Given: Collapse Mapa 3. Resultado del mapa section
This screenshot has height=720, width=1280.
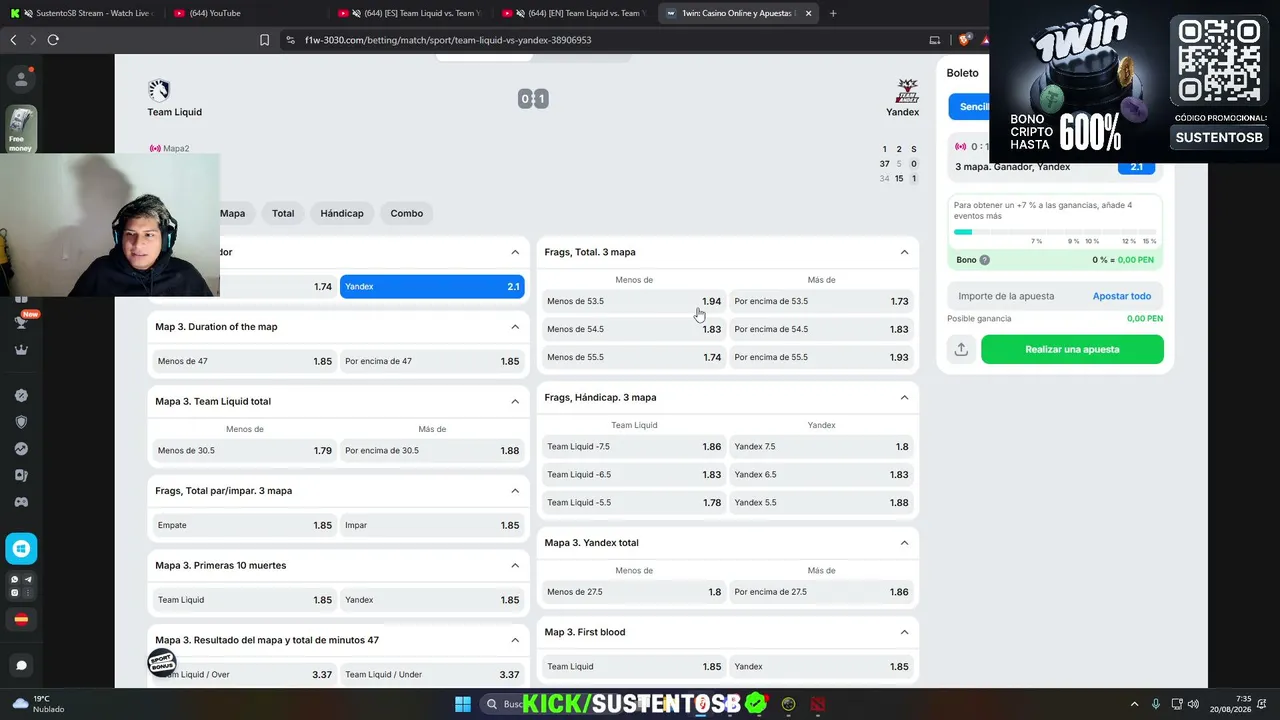Looking at the screenshot, I should point(515,640).
